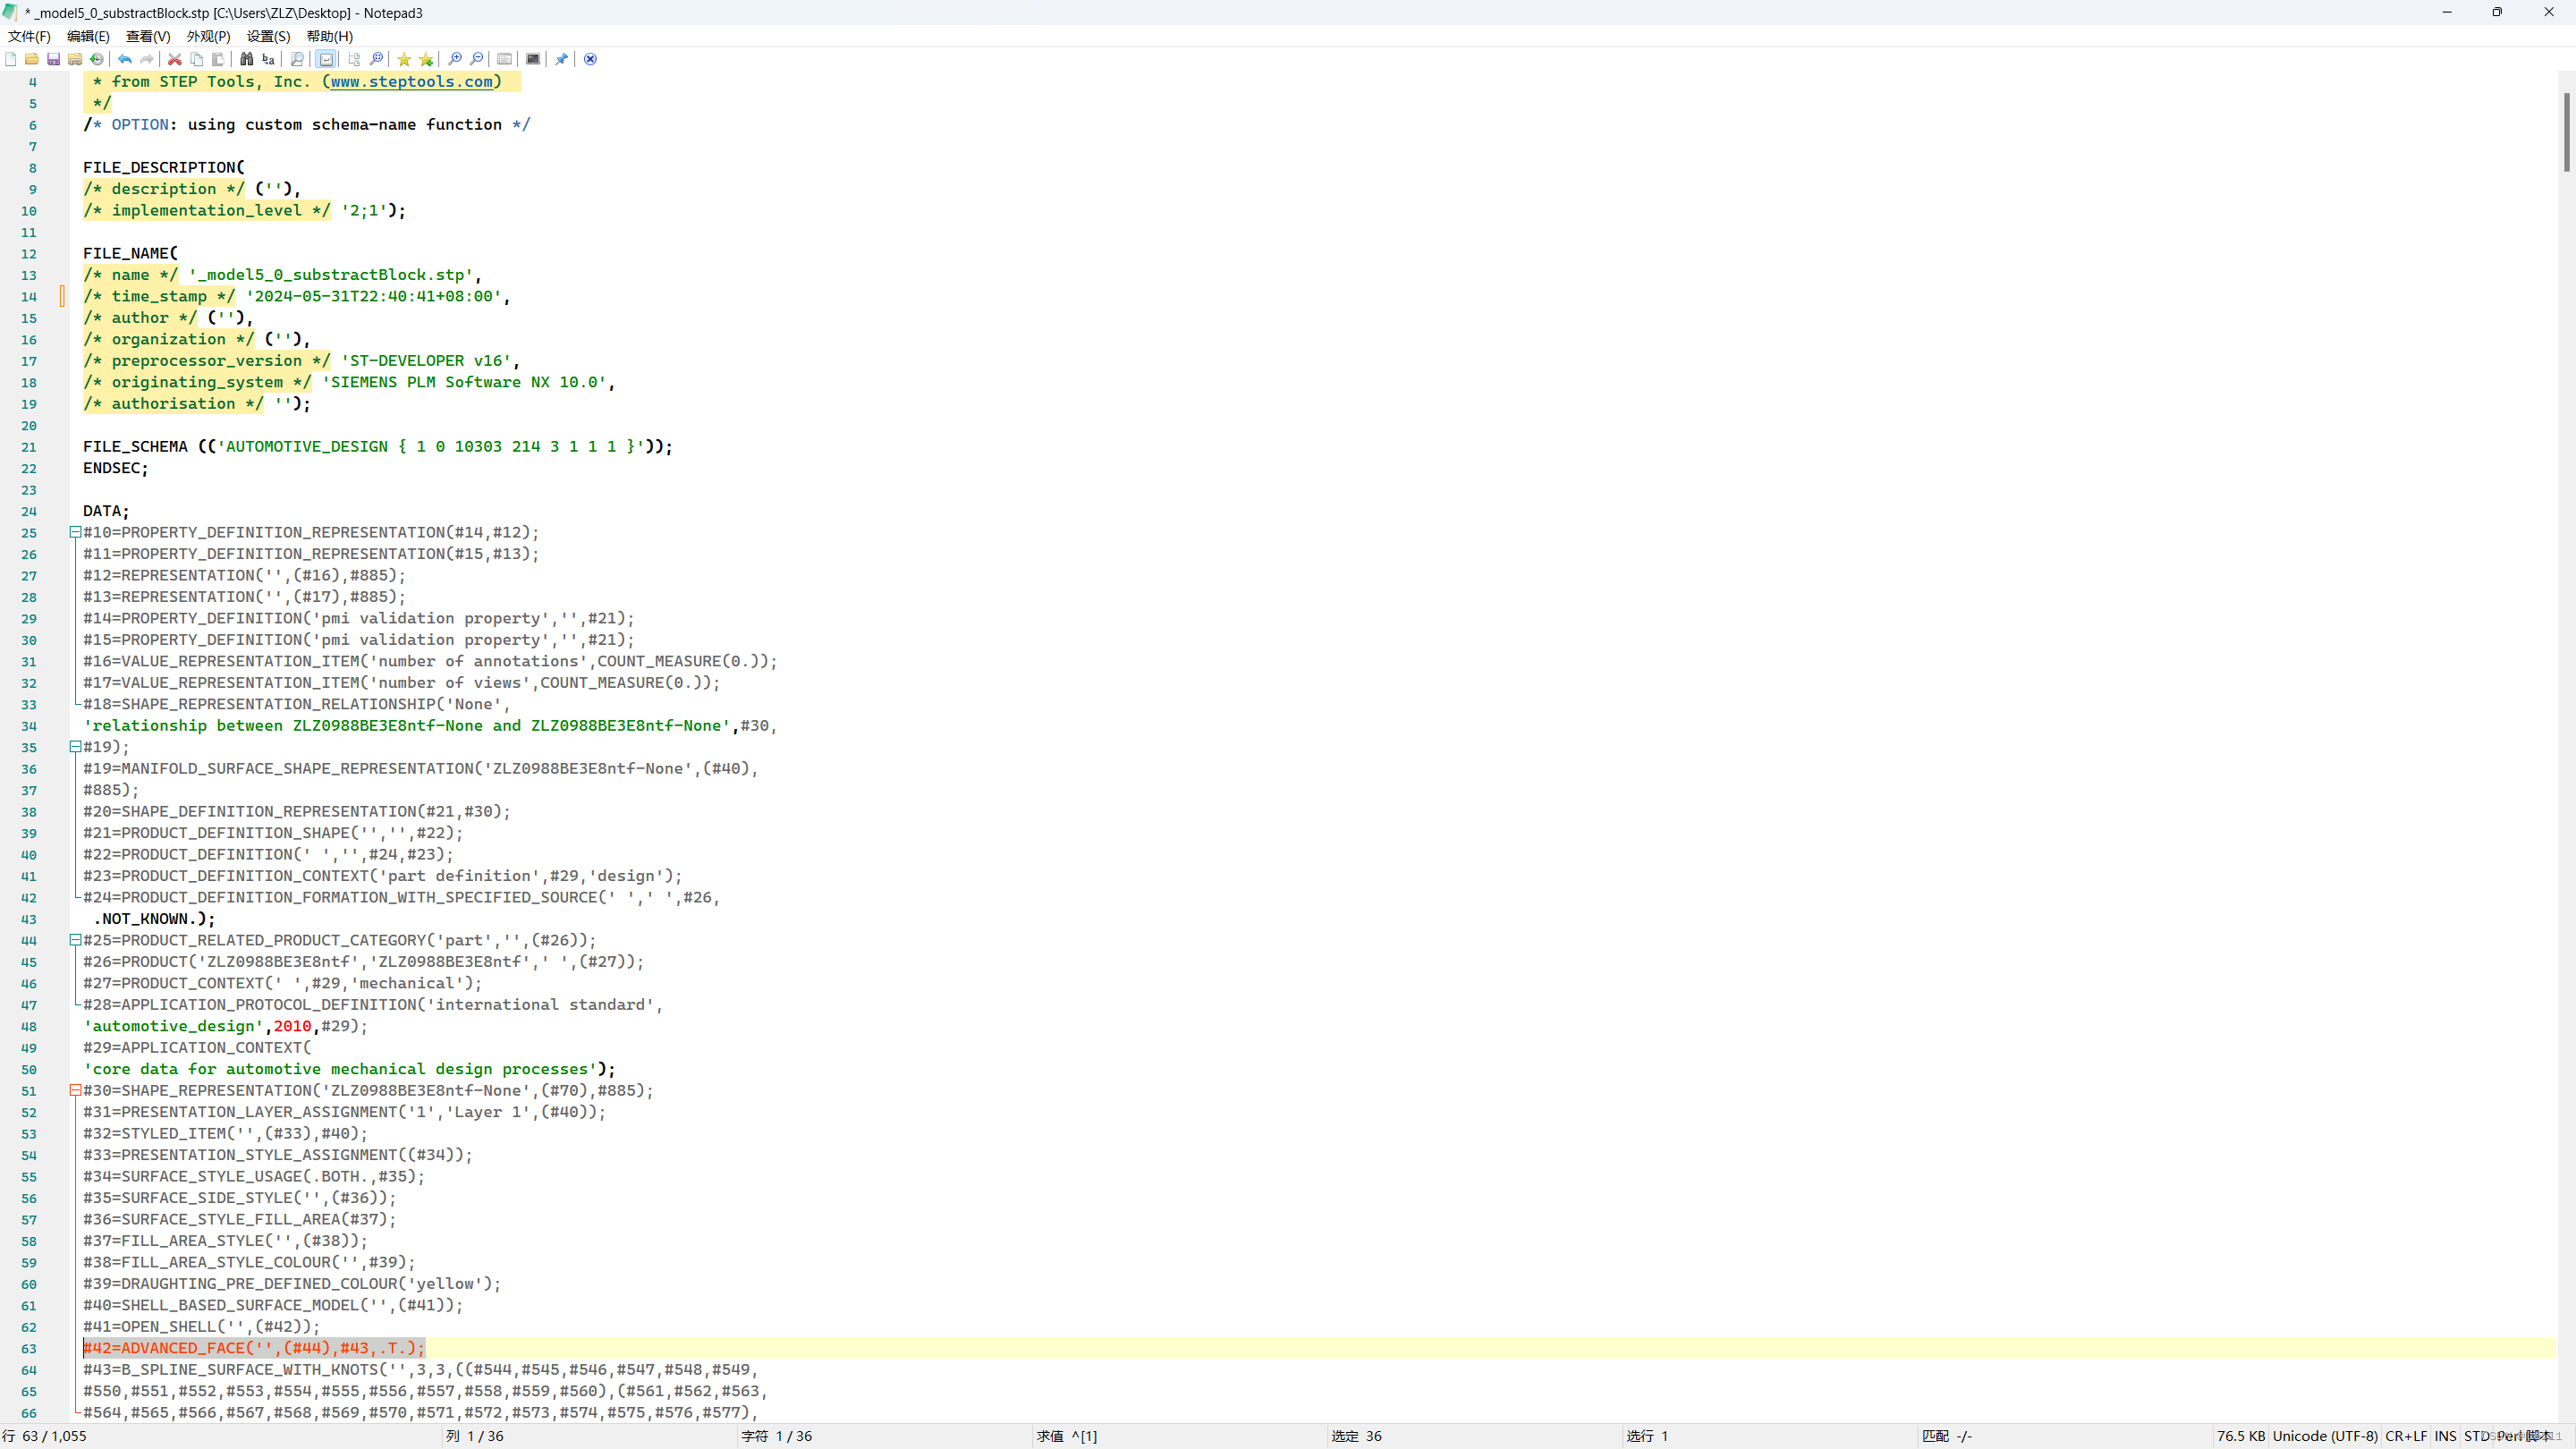Screen dimensions: 2576x1449
Task: Collapse the SHAPE_REPRESENTATION fold at line 51
Action: point(75,1090)
